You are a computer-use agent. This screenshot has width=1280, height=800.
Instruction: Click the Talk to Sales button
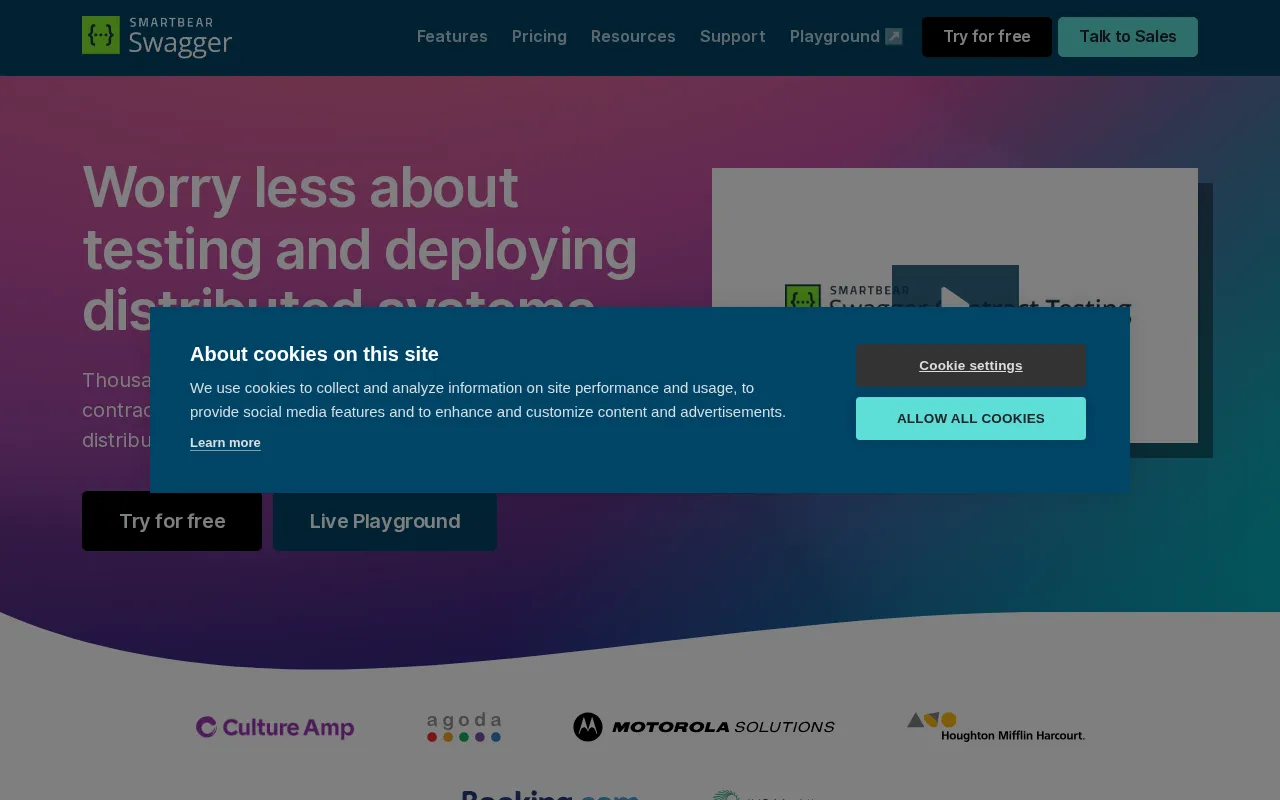[x=1128, y=37]
